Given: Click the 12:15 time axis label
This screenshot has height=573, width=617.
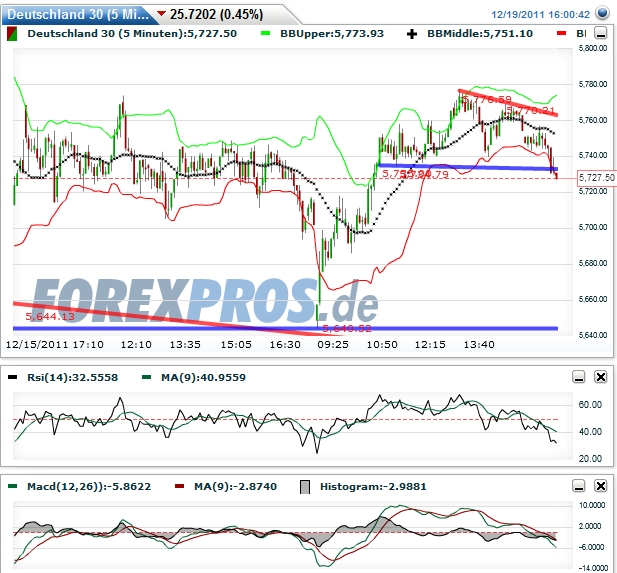Looking at the screenshot, I should pyautogui.click(x=430, y=345).
